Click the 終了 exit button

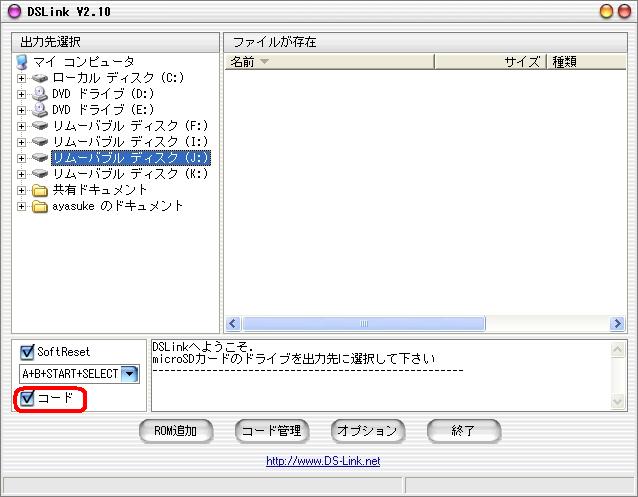point(464,431)
